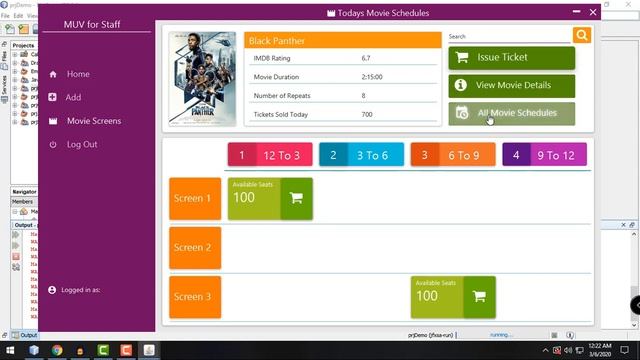Screen dimensions: 640x360
Task: Click the Movie Duration value 2:15:00
Action: (372, 77)
